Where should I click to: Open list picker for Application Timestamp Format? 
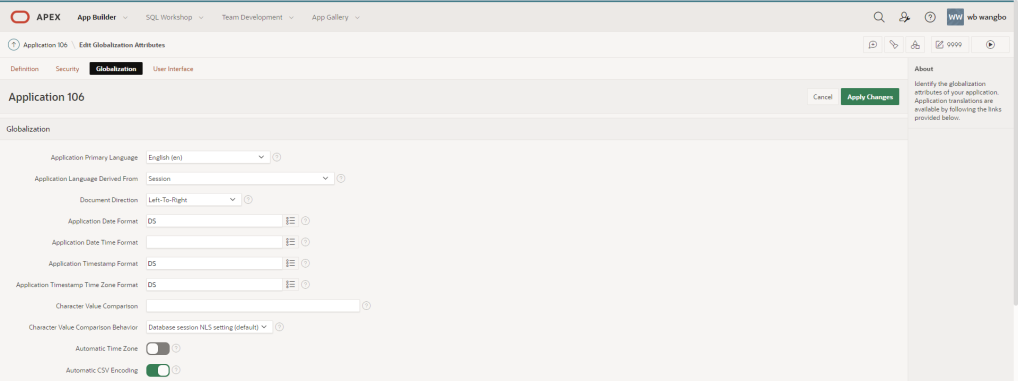[x=291, y=263]
